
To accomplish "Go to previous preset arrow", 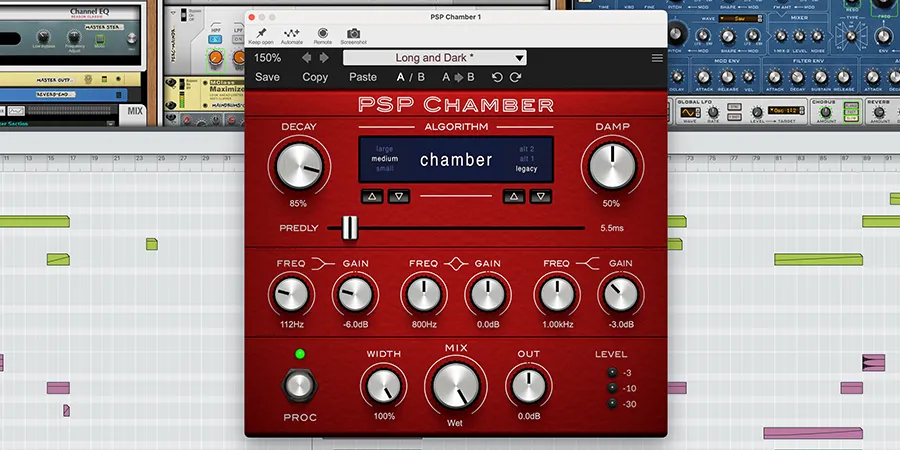I will click(x=307, y=57).
